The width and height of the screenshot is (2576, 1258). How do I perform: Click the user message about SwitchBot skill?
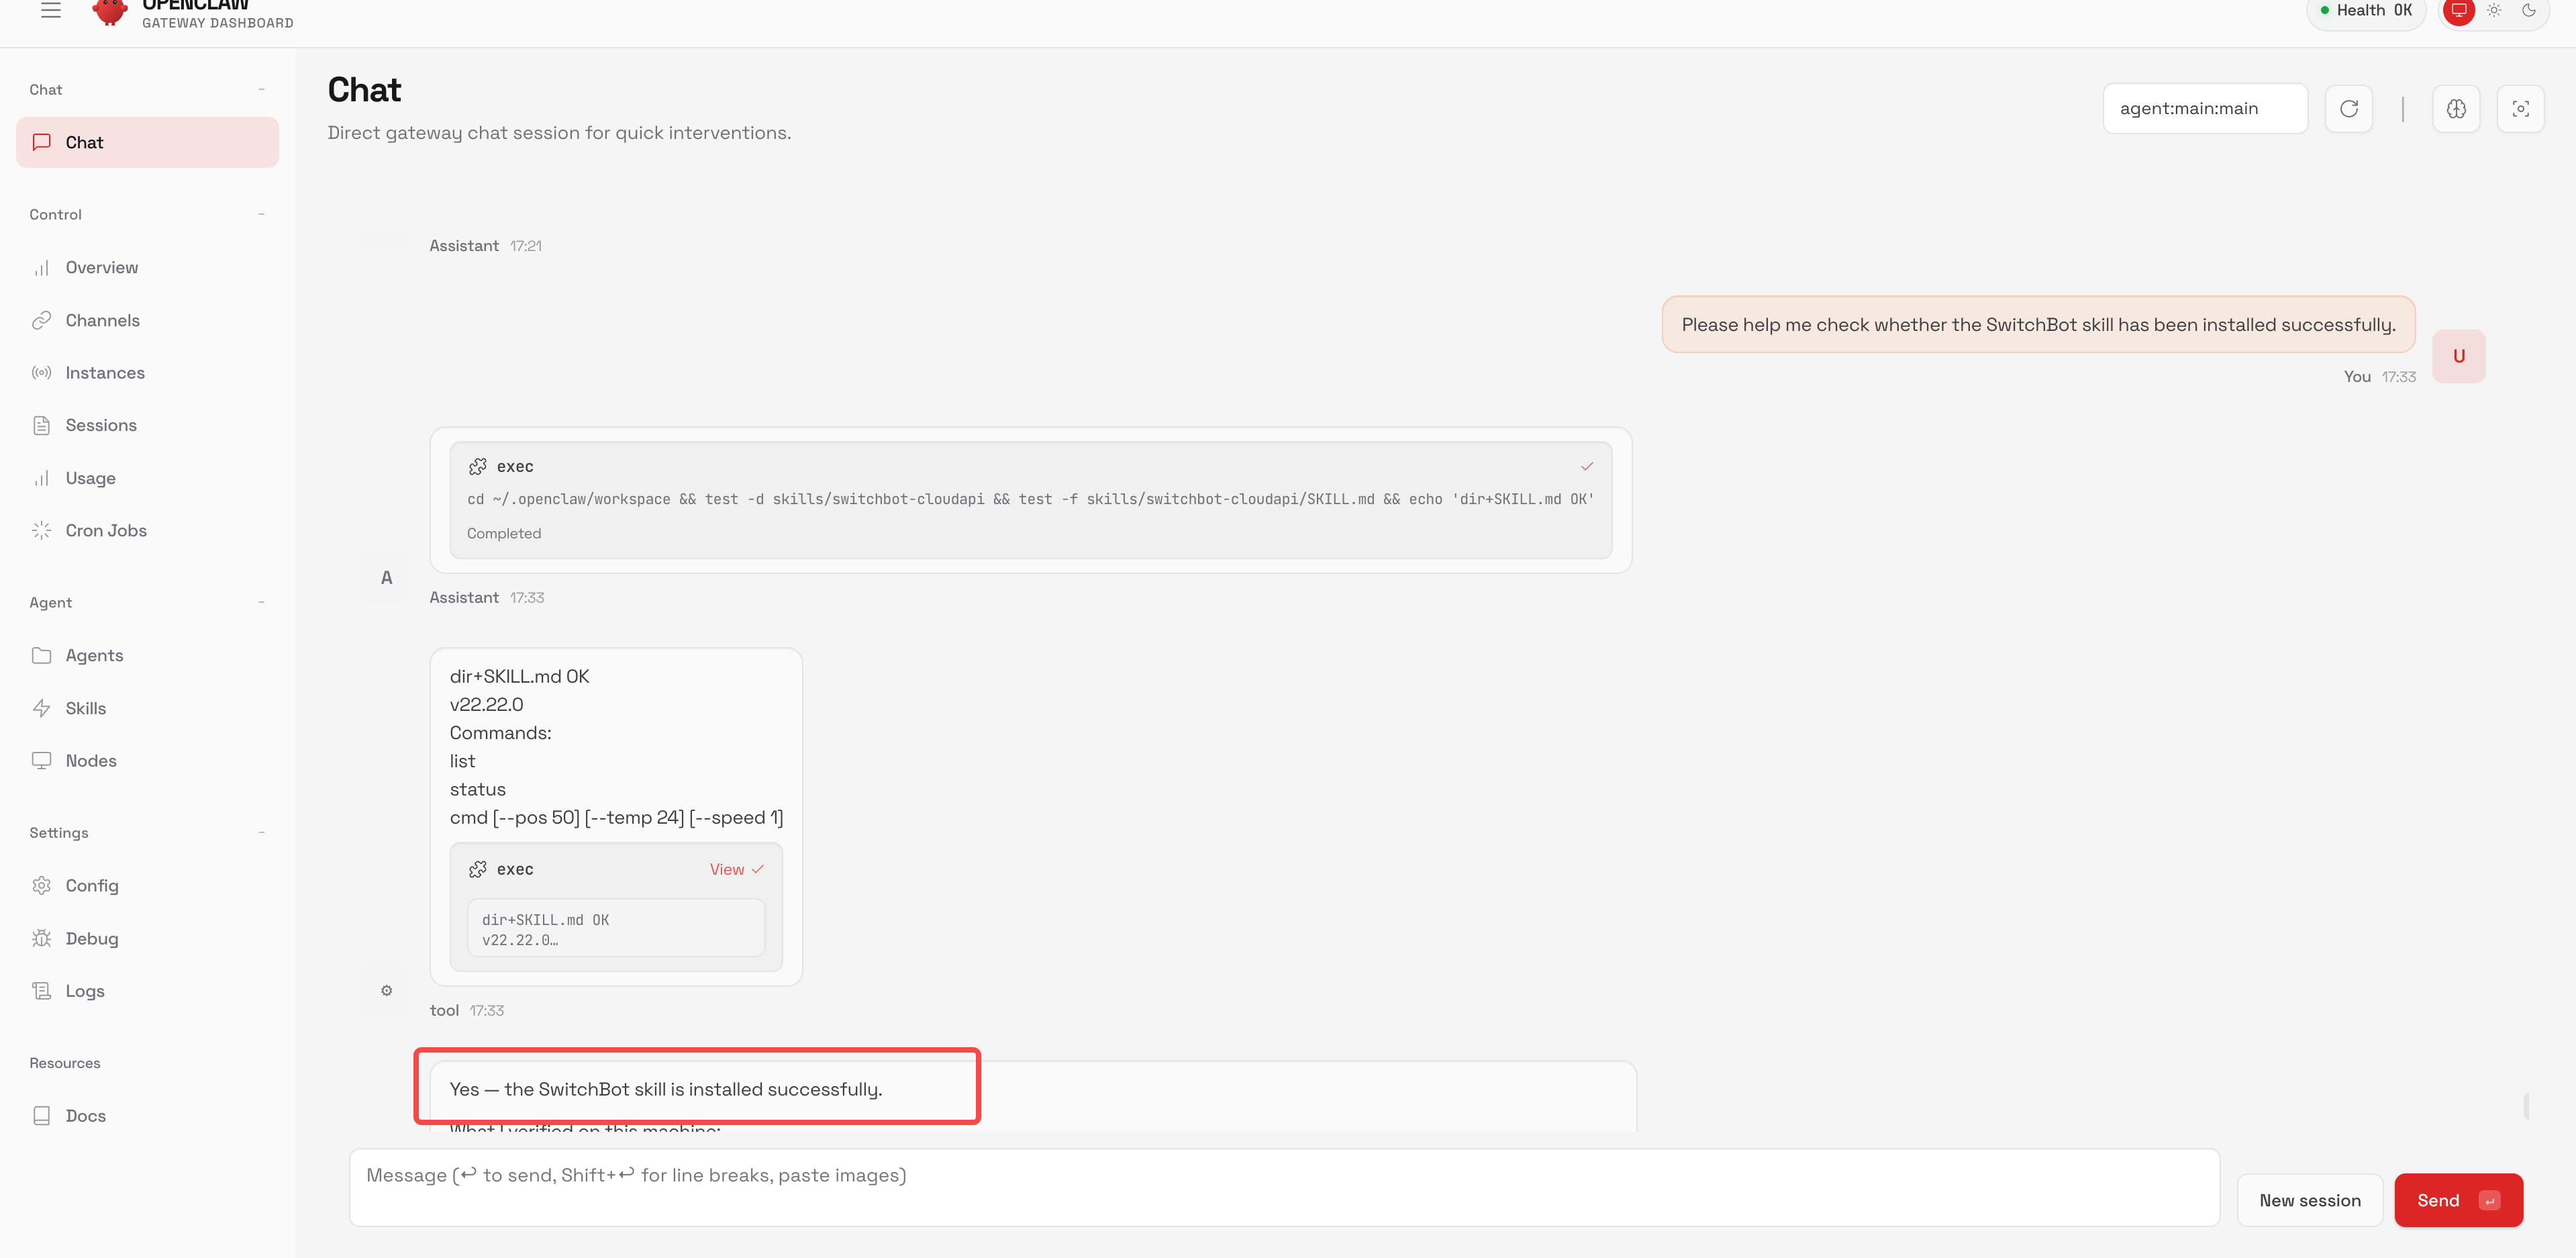[x=2038, y=324]
